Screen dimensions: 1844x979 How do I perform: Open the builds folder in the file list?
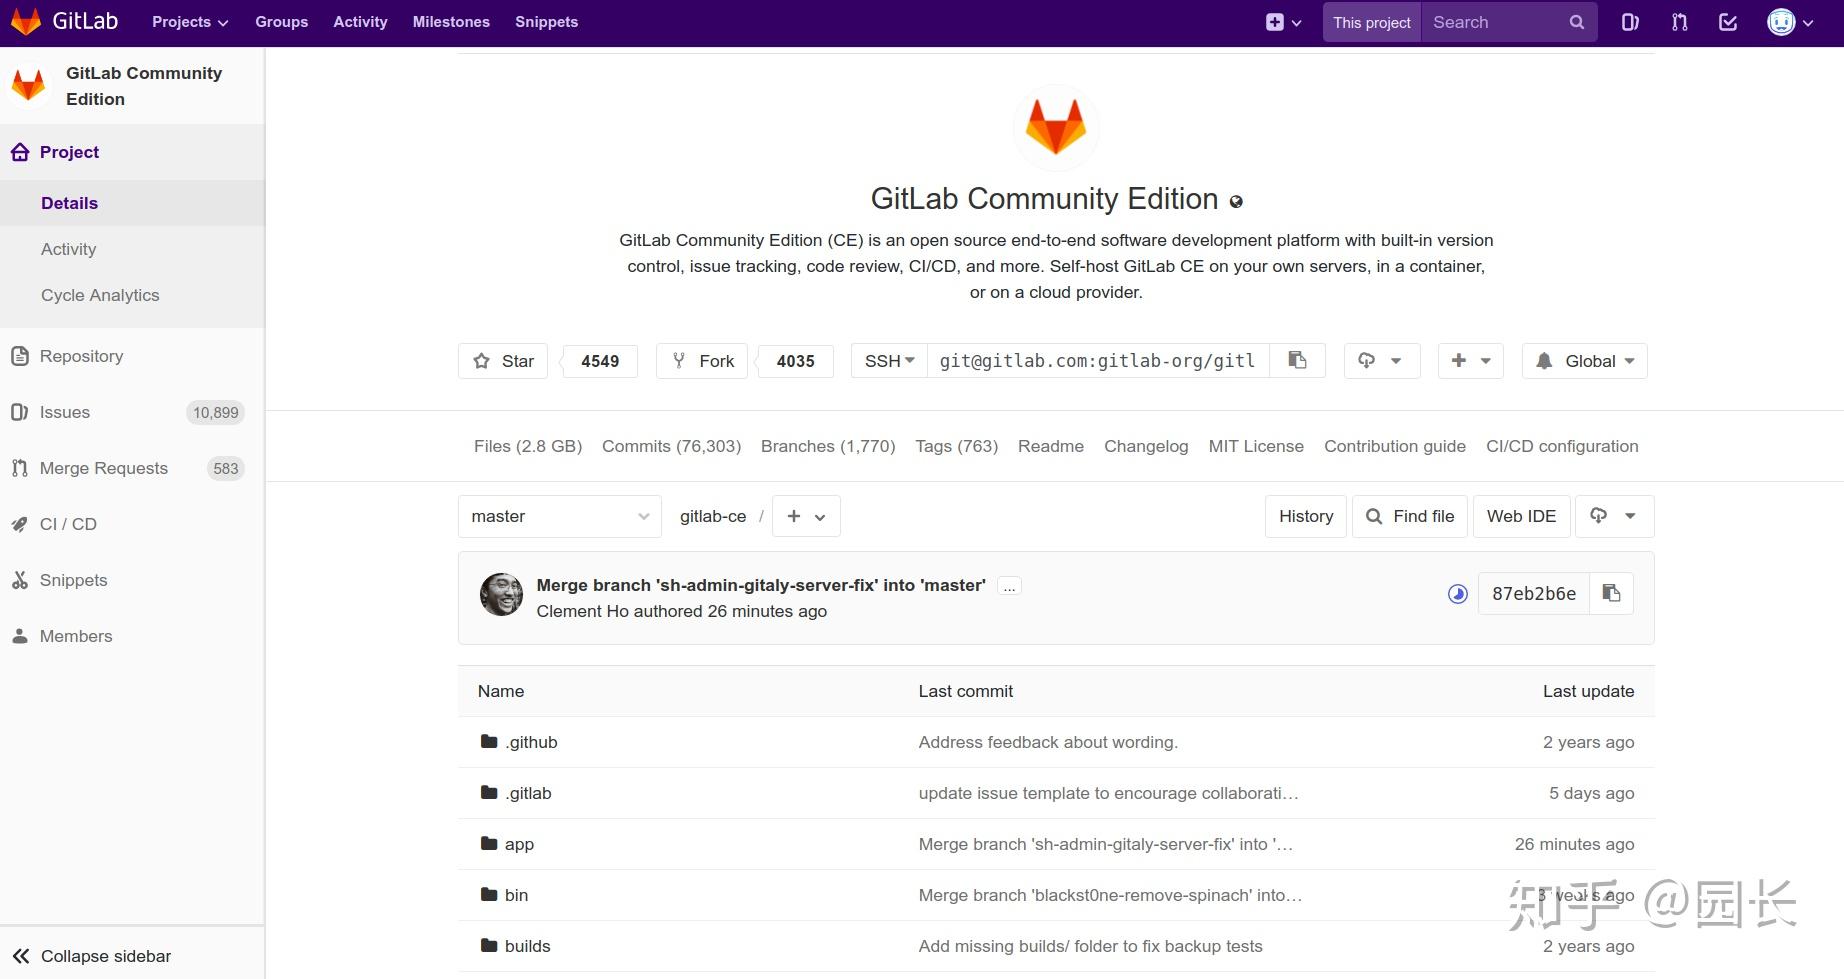(x=527, y=945)
